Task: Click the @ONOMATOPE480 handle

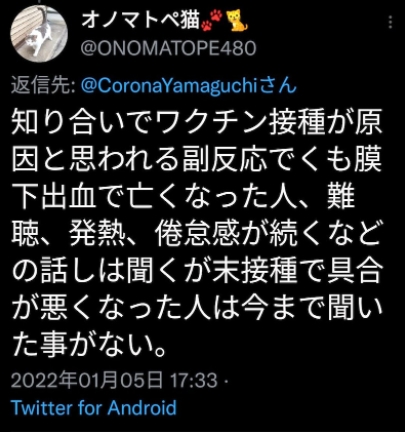Action: [x=168, y=48]
